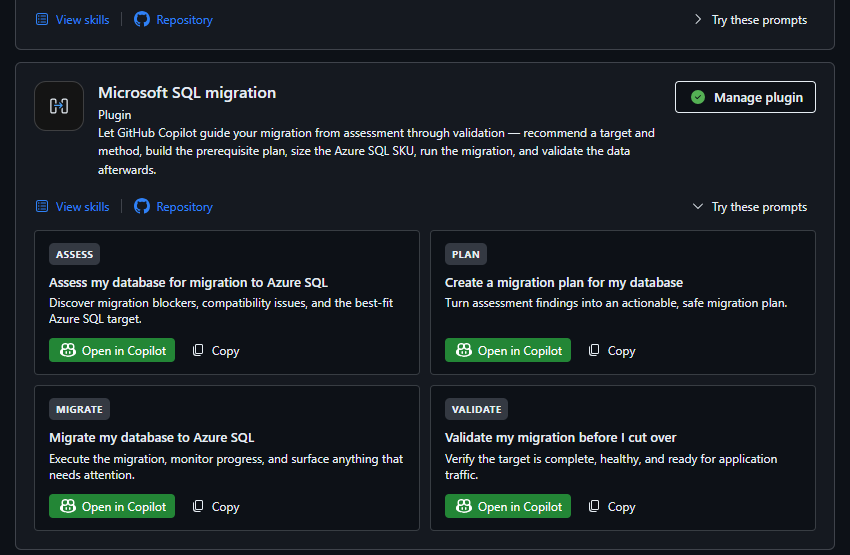This screenshot has width=850, height=555.
Task: Select heading Create a migration plan for my database
Action: point(564,282)
